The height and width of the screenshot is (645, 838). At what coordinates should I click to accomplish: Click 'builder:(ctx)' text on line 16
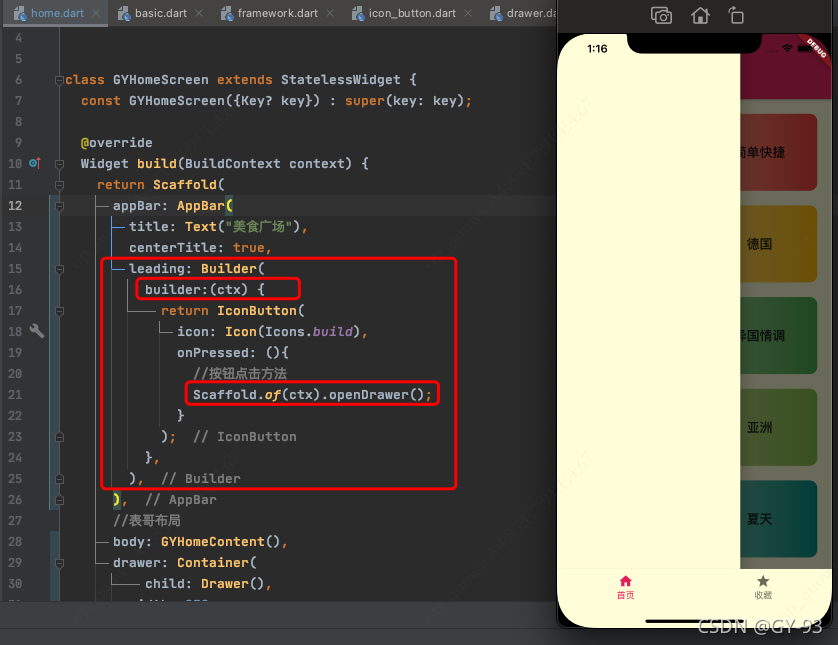[x=197, y=290]
